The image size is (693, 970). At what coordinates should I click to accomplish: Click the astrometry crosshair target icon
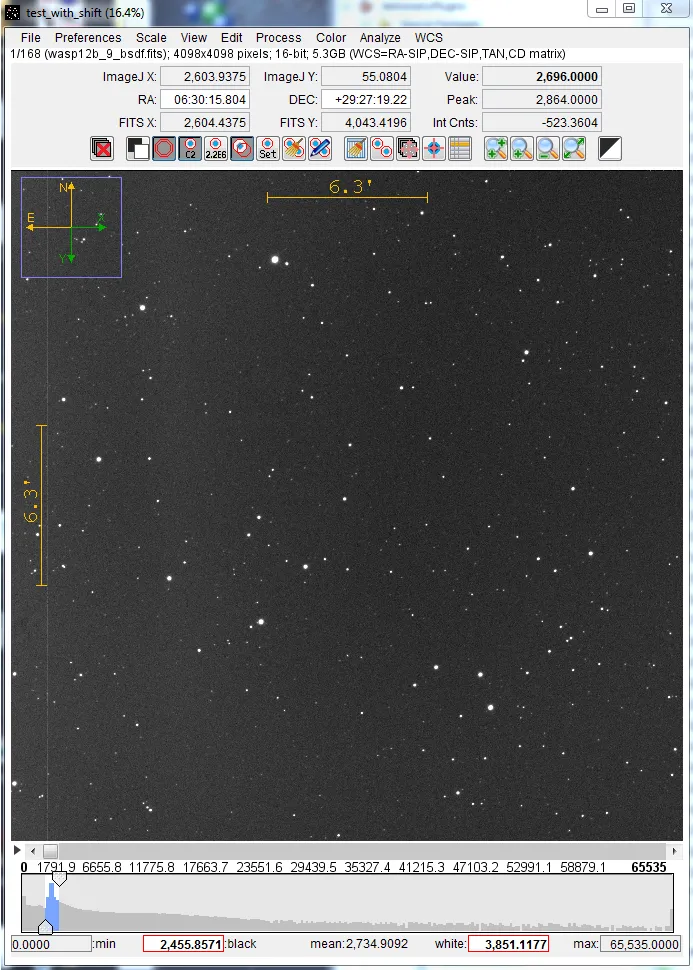tap(433, 149)
